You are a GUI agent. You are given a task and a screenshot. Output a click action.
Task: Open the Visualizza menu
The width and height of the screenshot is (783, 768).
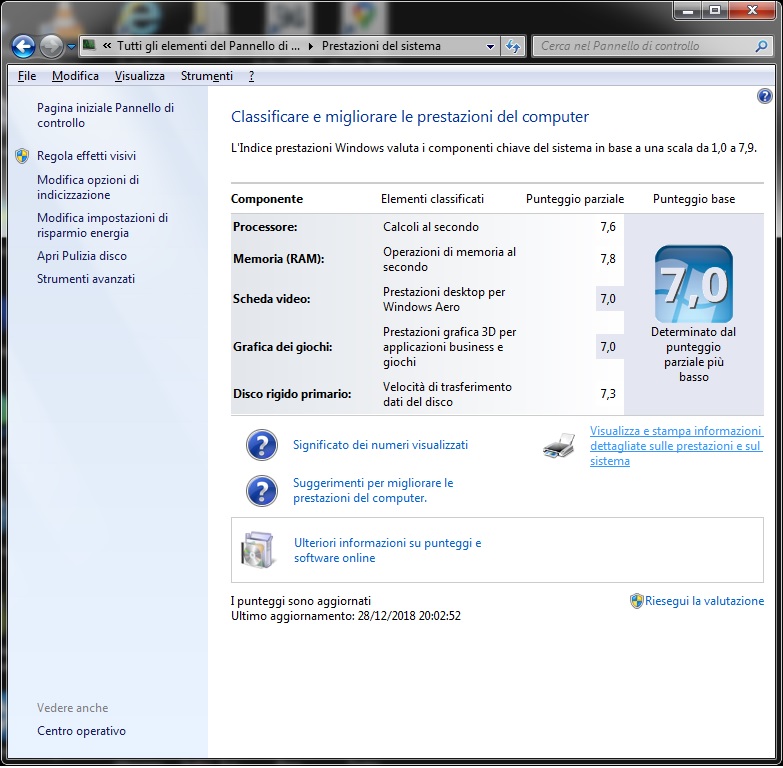point(139,76)
